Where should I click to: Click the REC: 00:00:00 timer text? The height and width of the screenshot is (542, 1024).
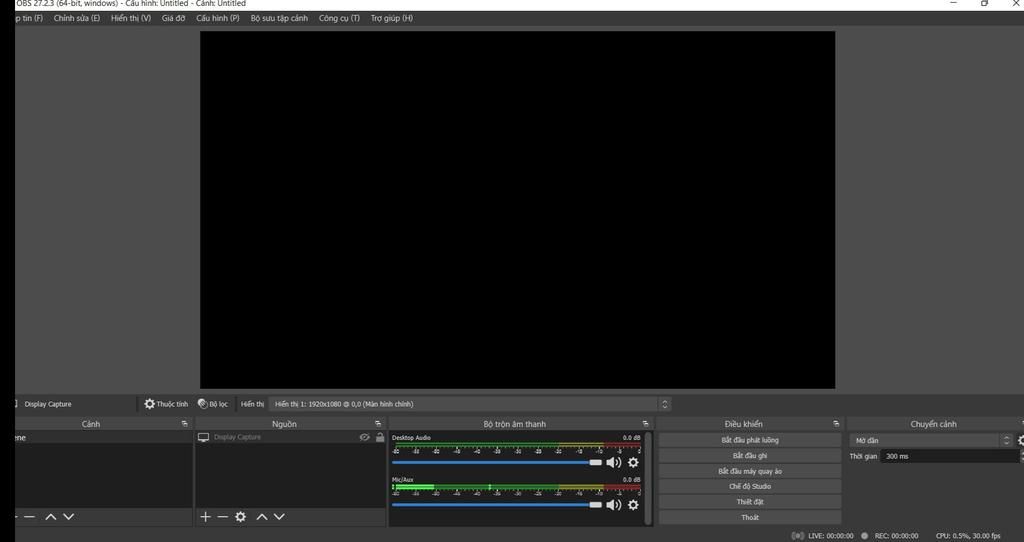pyautogui.click(x=896, y=536)
